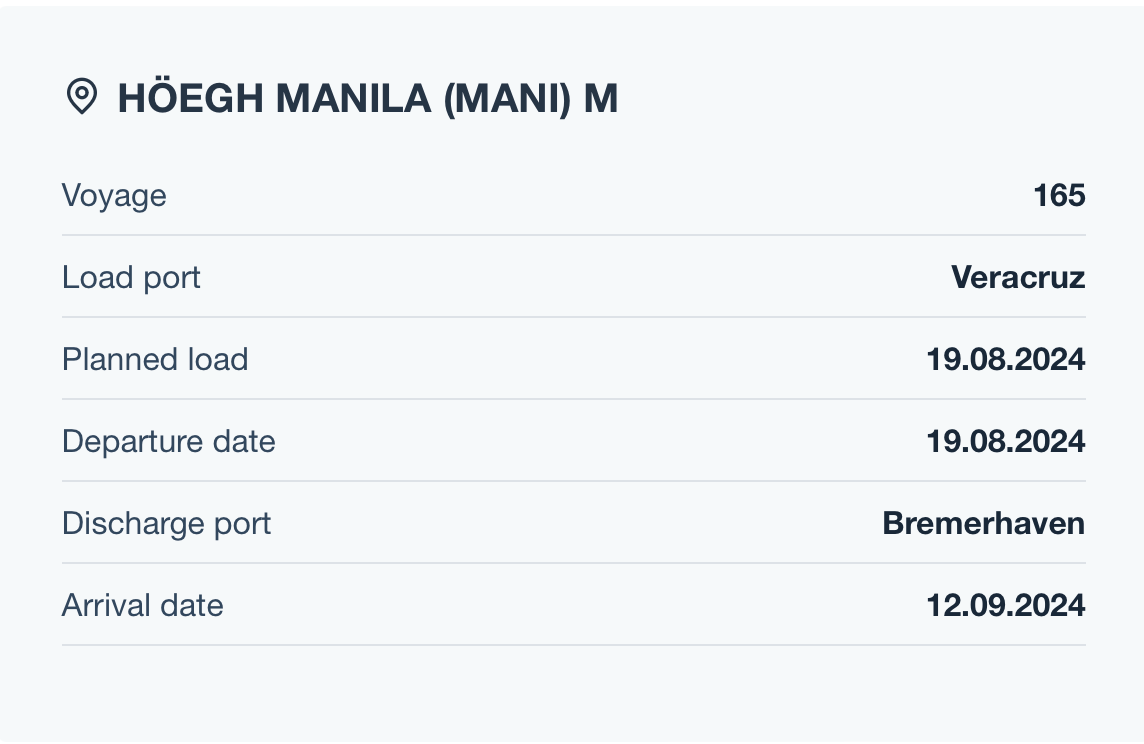Click the (MANI) code in the heading
This screenshot has height=744, width=1144.
point(508,98)
